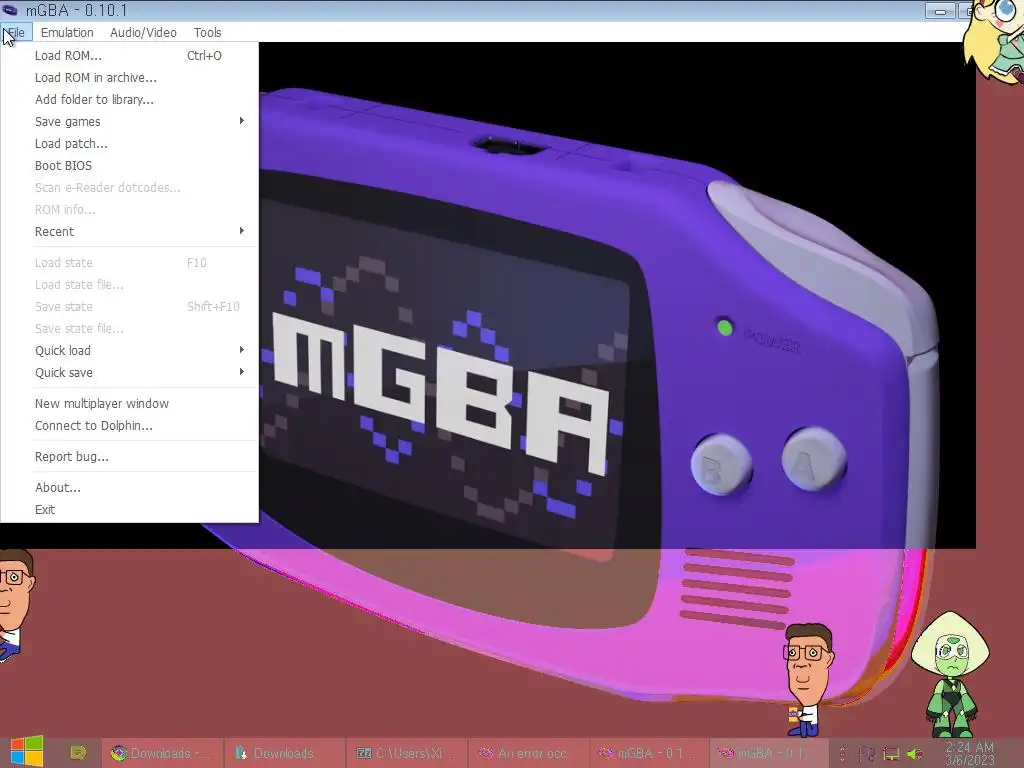Open the Windows Start button
Screen dimensions: 1024x768
(27, 752)
